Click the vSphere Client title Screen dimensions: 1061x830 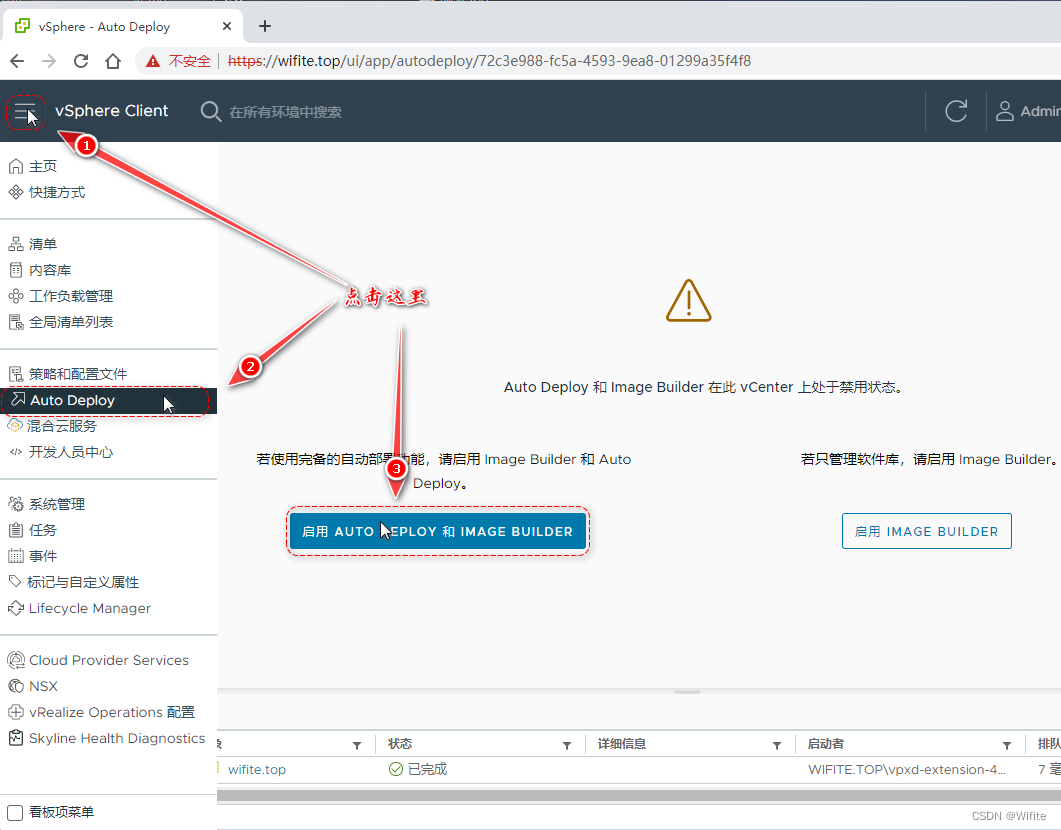112,111
